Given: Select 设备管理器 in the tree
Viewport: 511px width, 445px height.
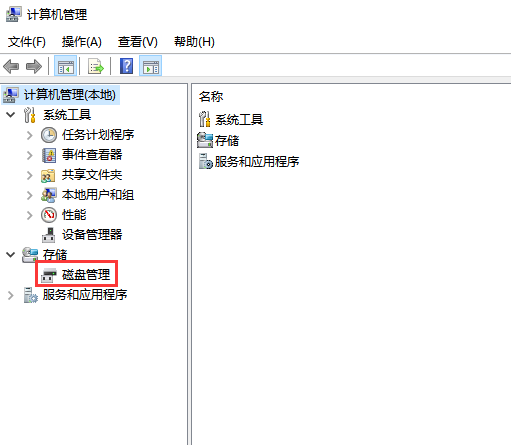Looking at the screenshot, I should [x=92, y=235].
